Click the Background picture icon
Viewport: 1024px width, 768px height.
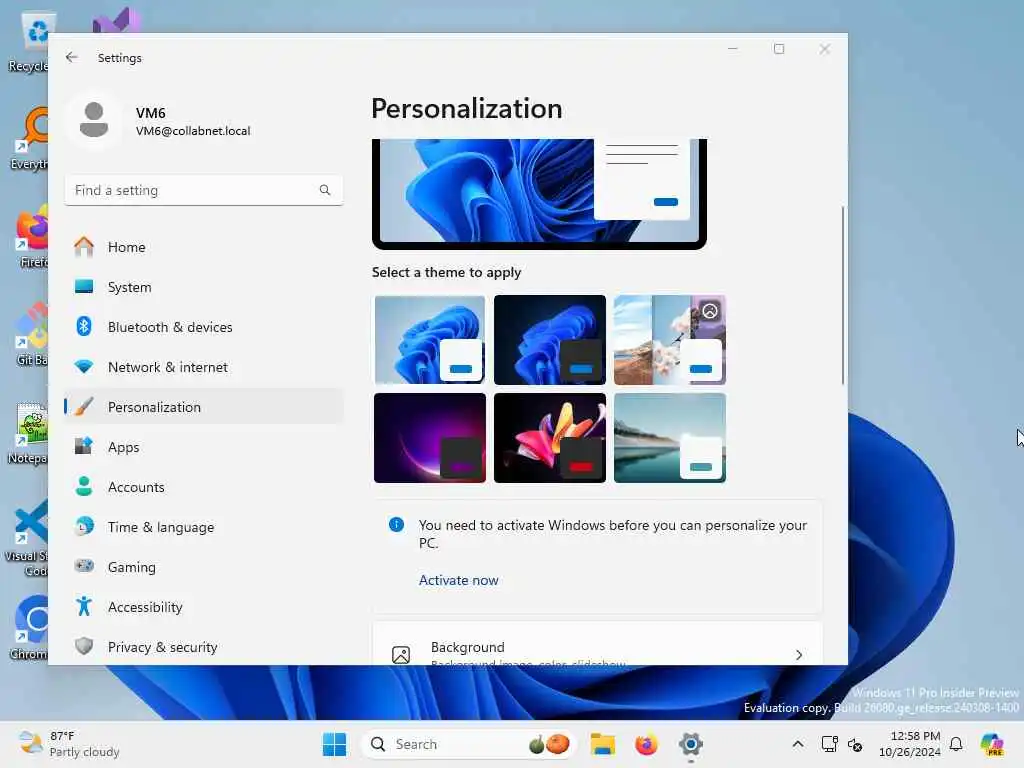click(401, 654)
